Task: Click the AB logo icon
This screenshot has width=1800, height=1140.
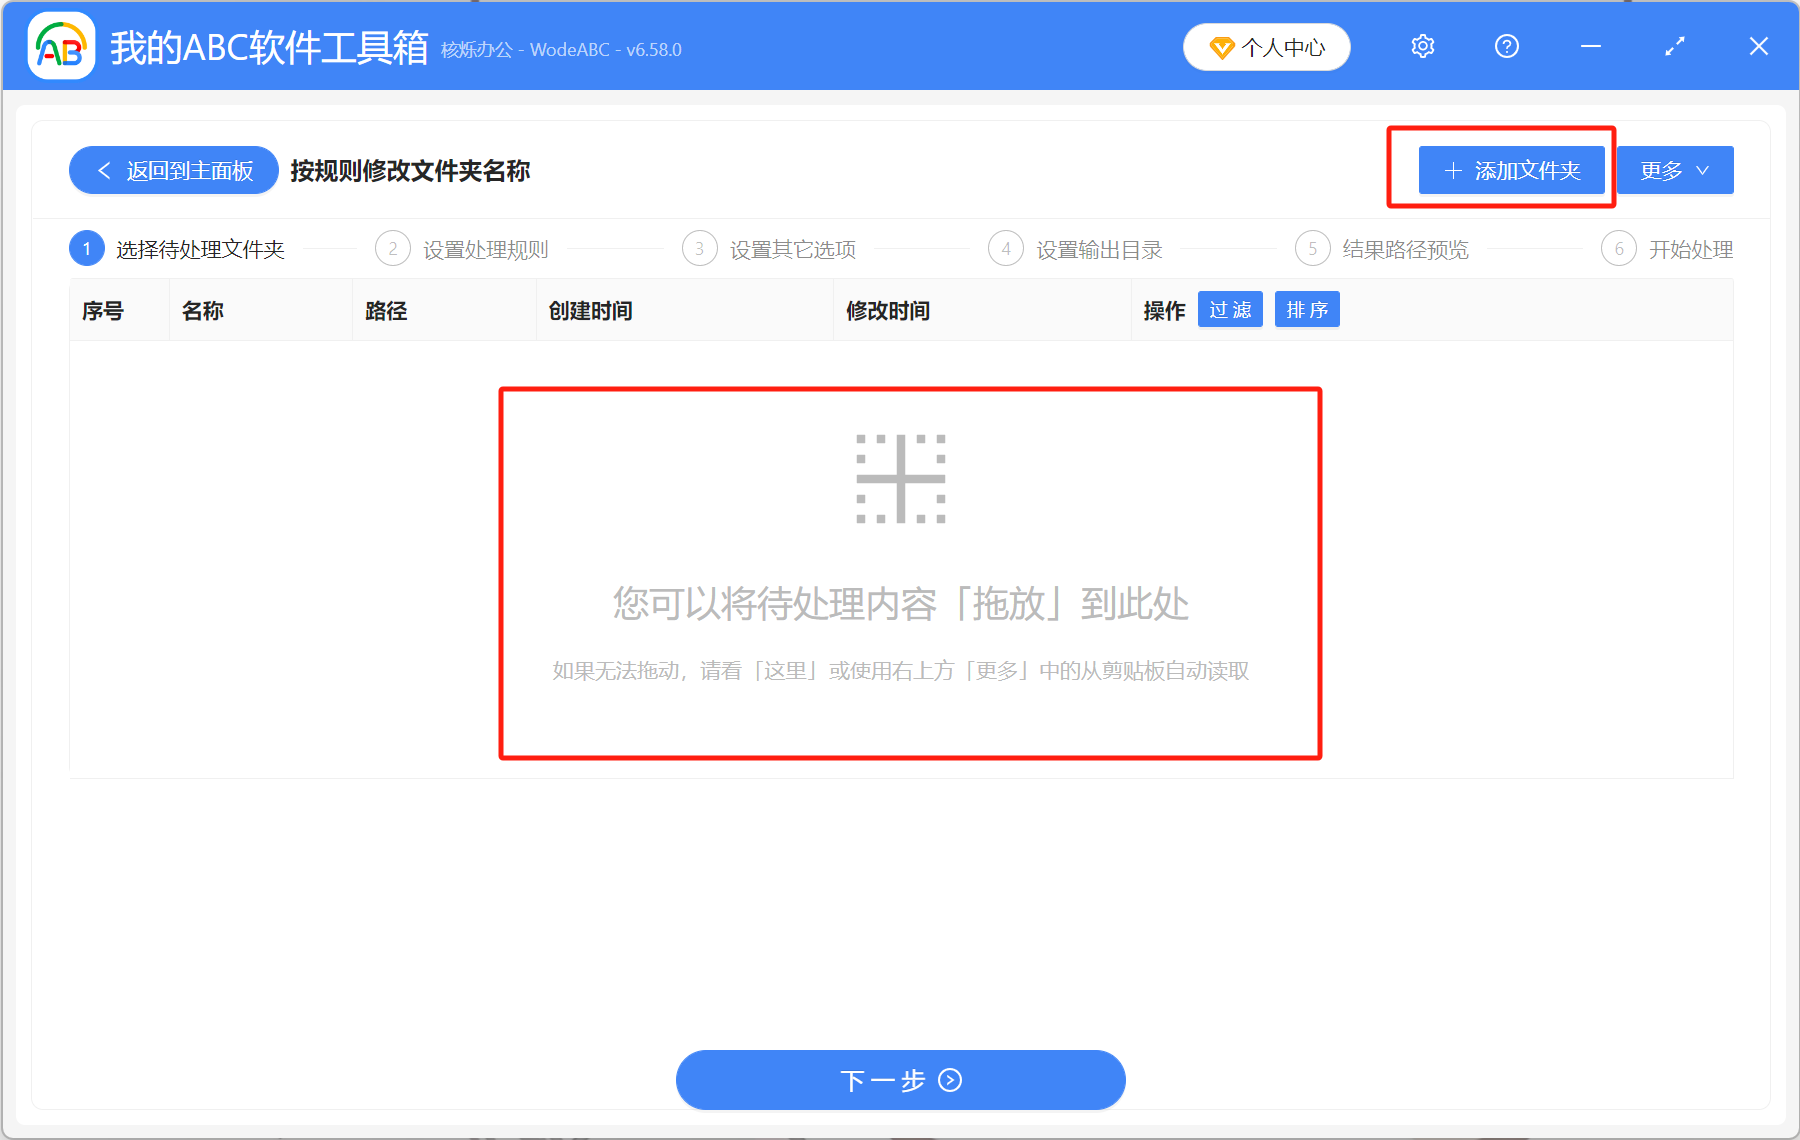Action: tap(60, 45)
